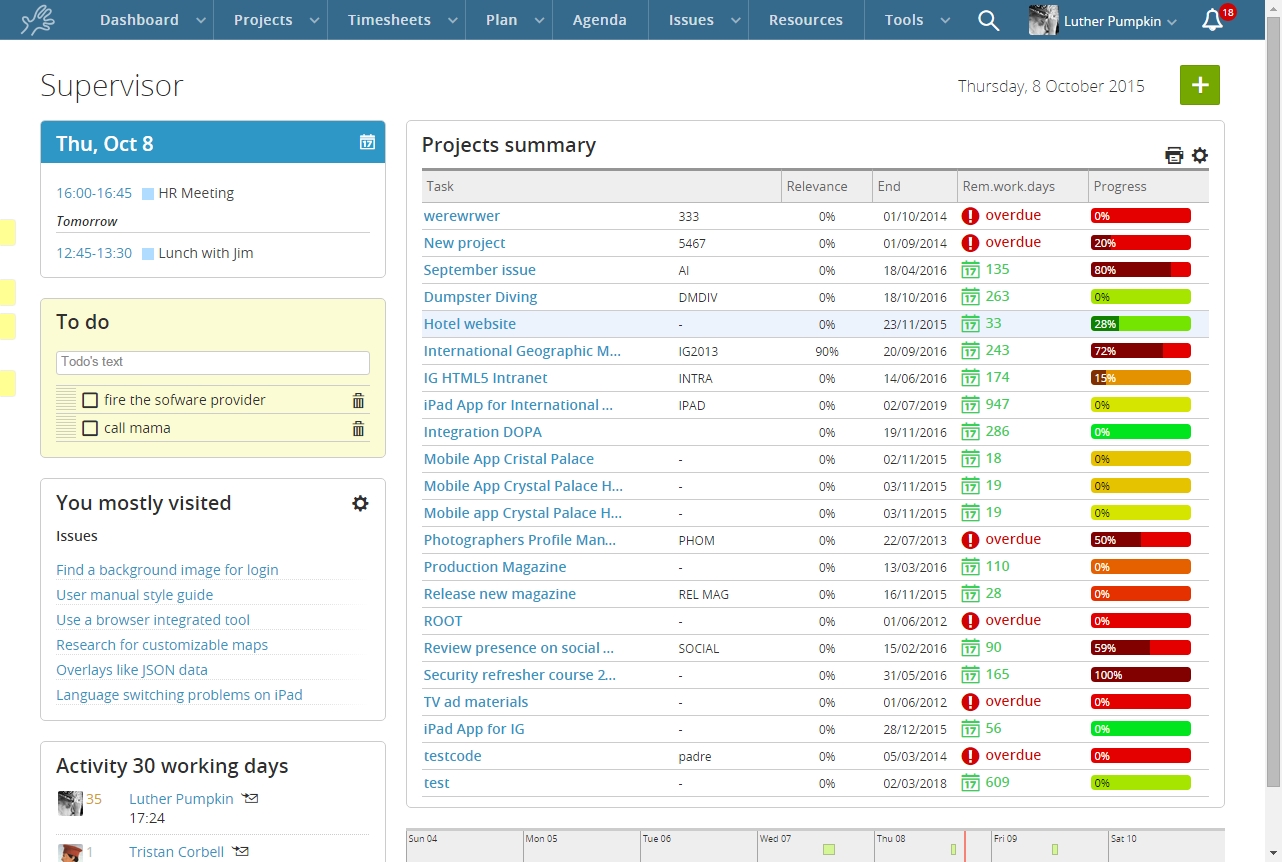
Task: Open the Tools dropdown menu
Action: click(x=903, y=20)
